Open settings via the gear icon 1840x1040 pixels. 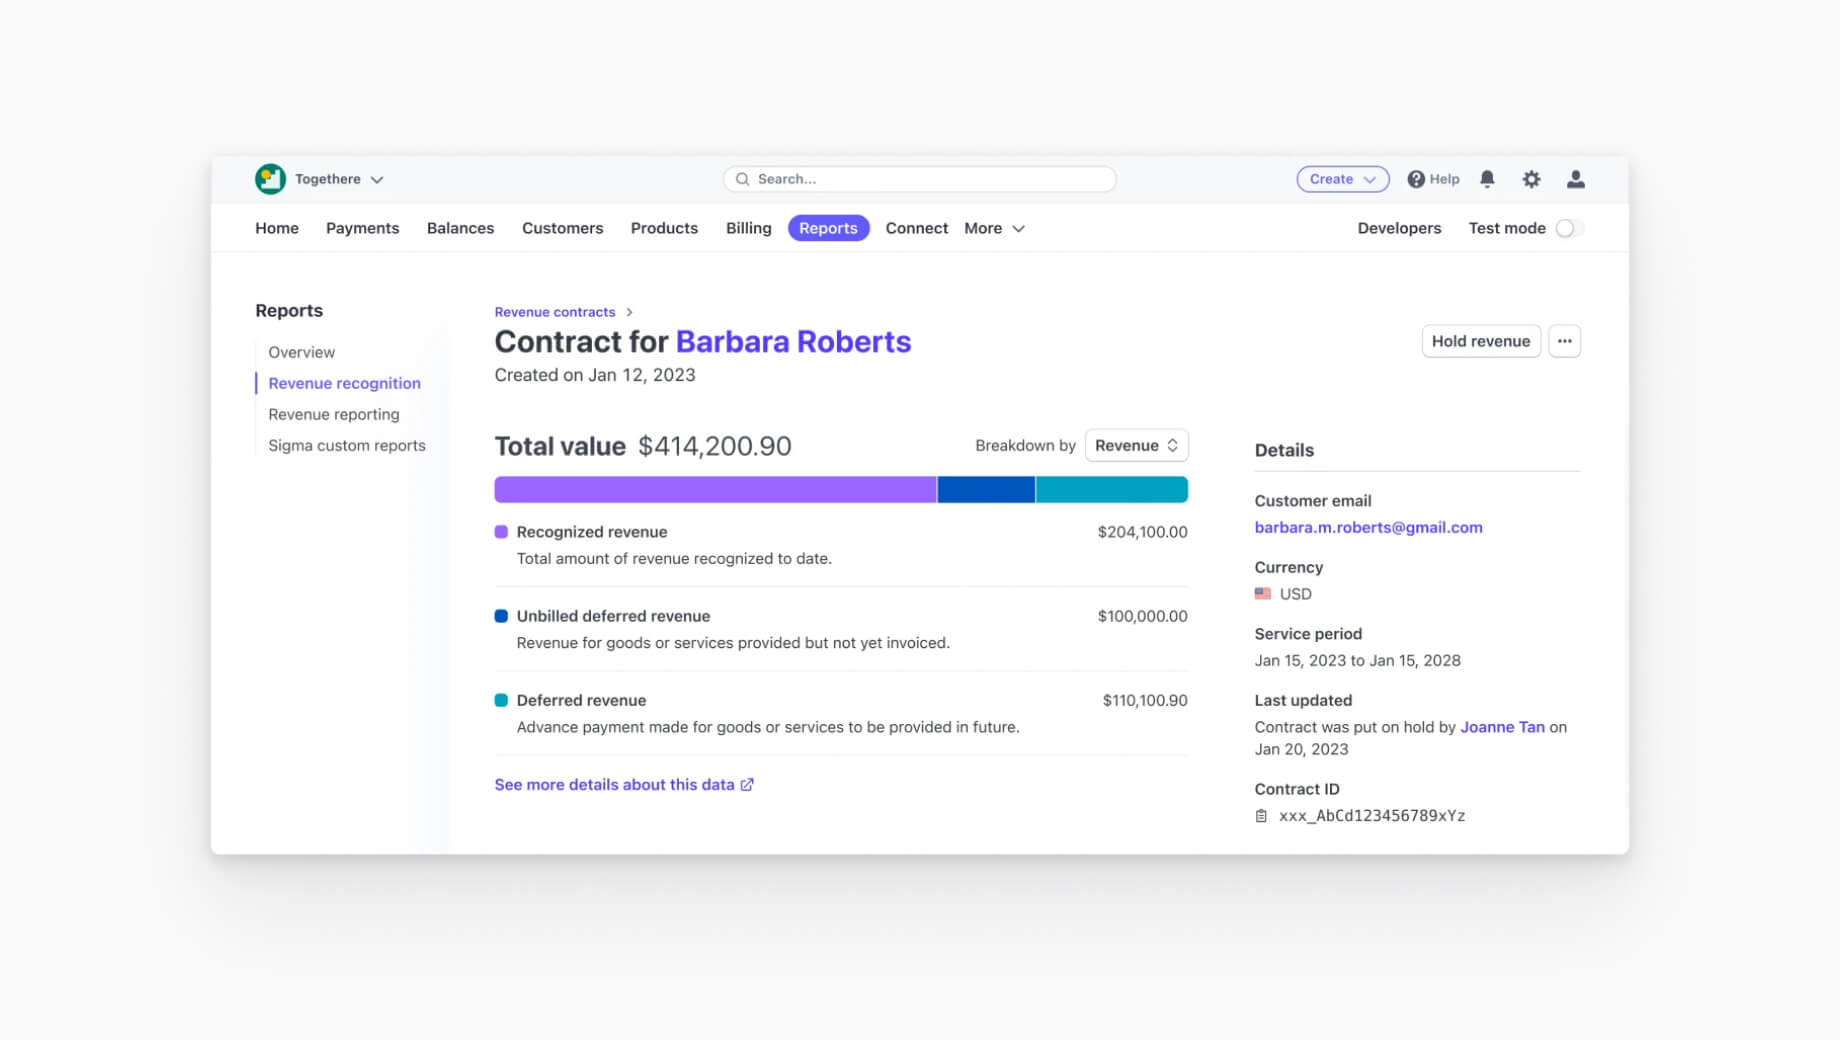coord(1531,179)
